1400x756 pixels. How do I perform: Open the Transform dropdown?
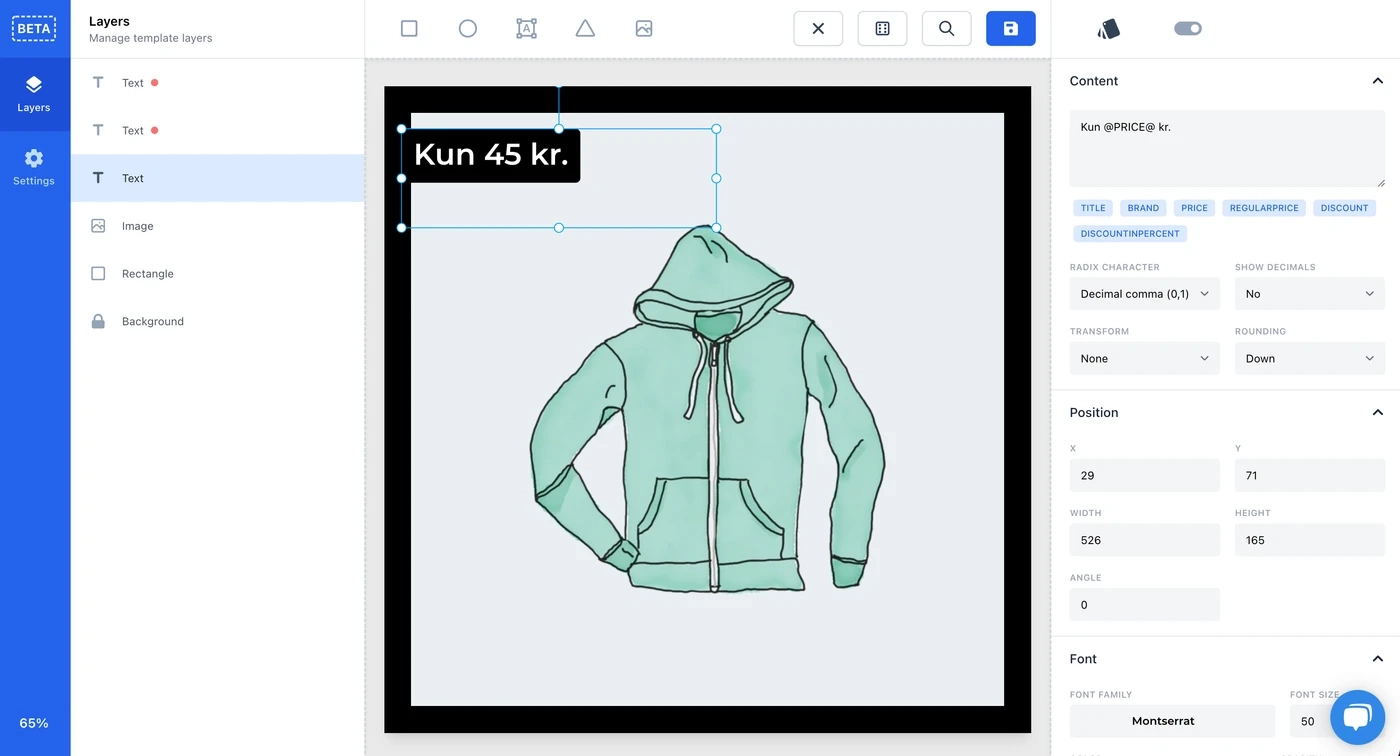(1145, 359)
